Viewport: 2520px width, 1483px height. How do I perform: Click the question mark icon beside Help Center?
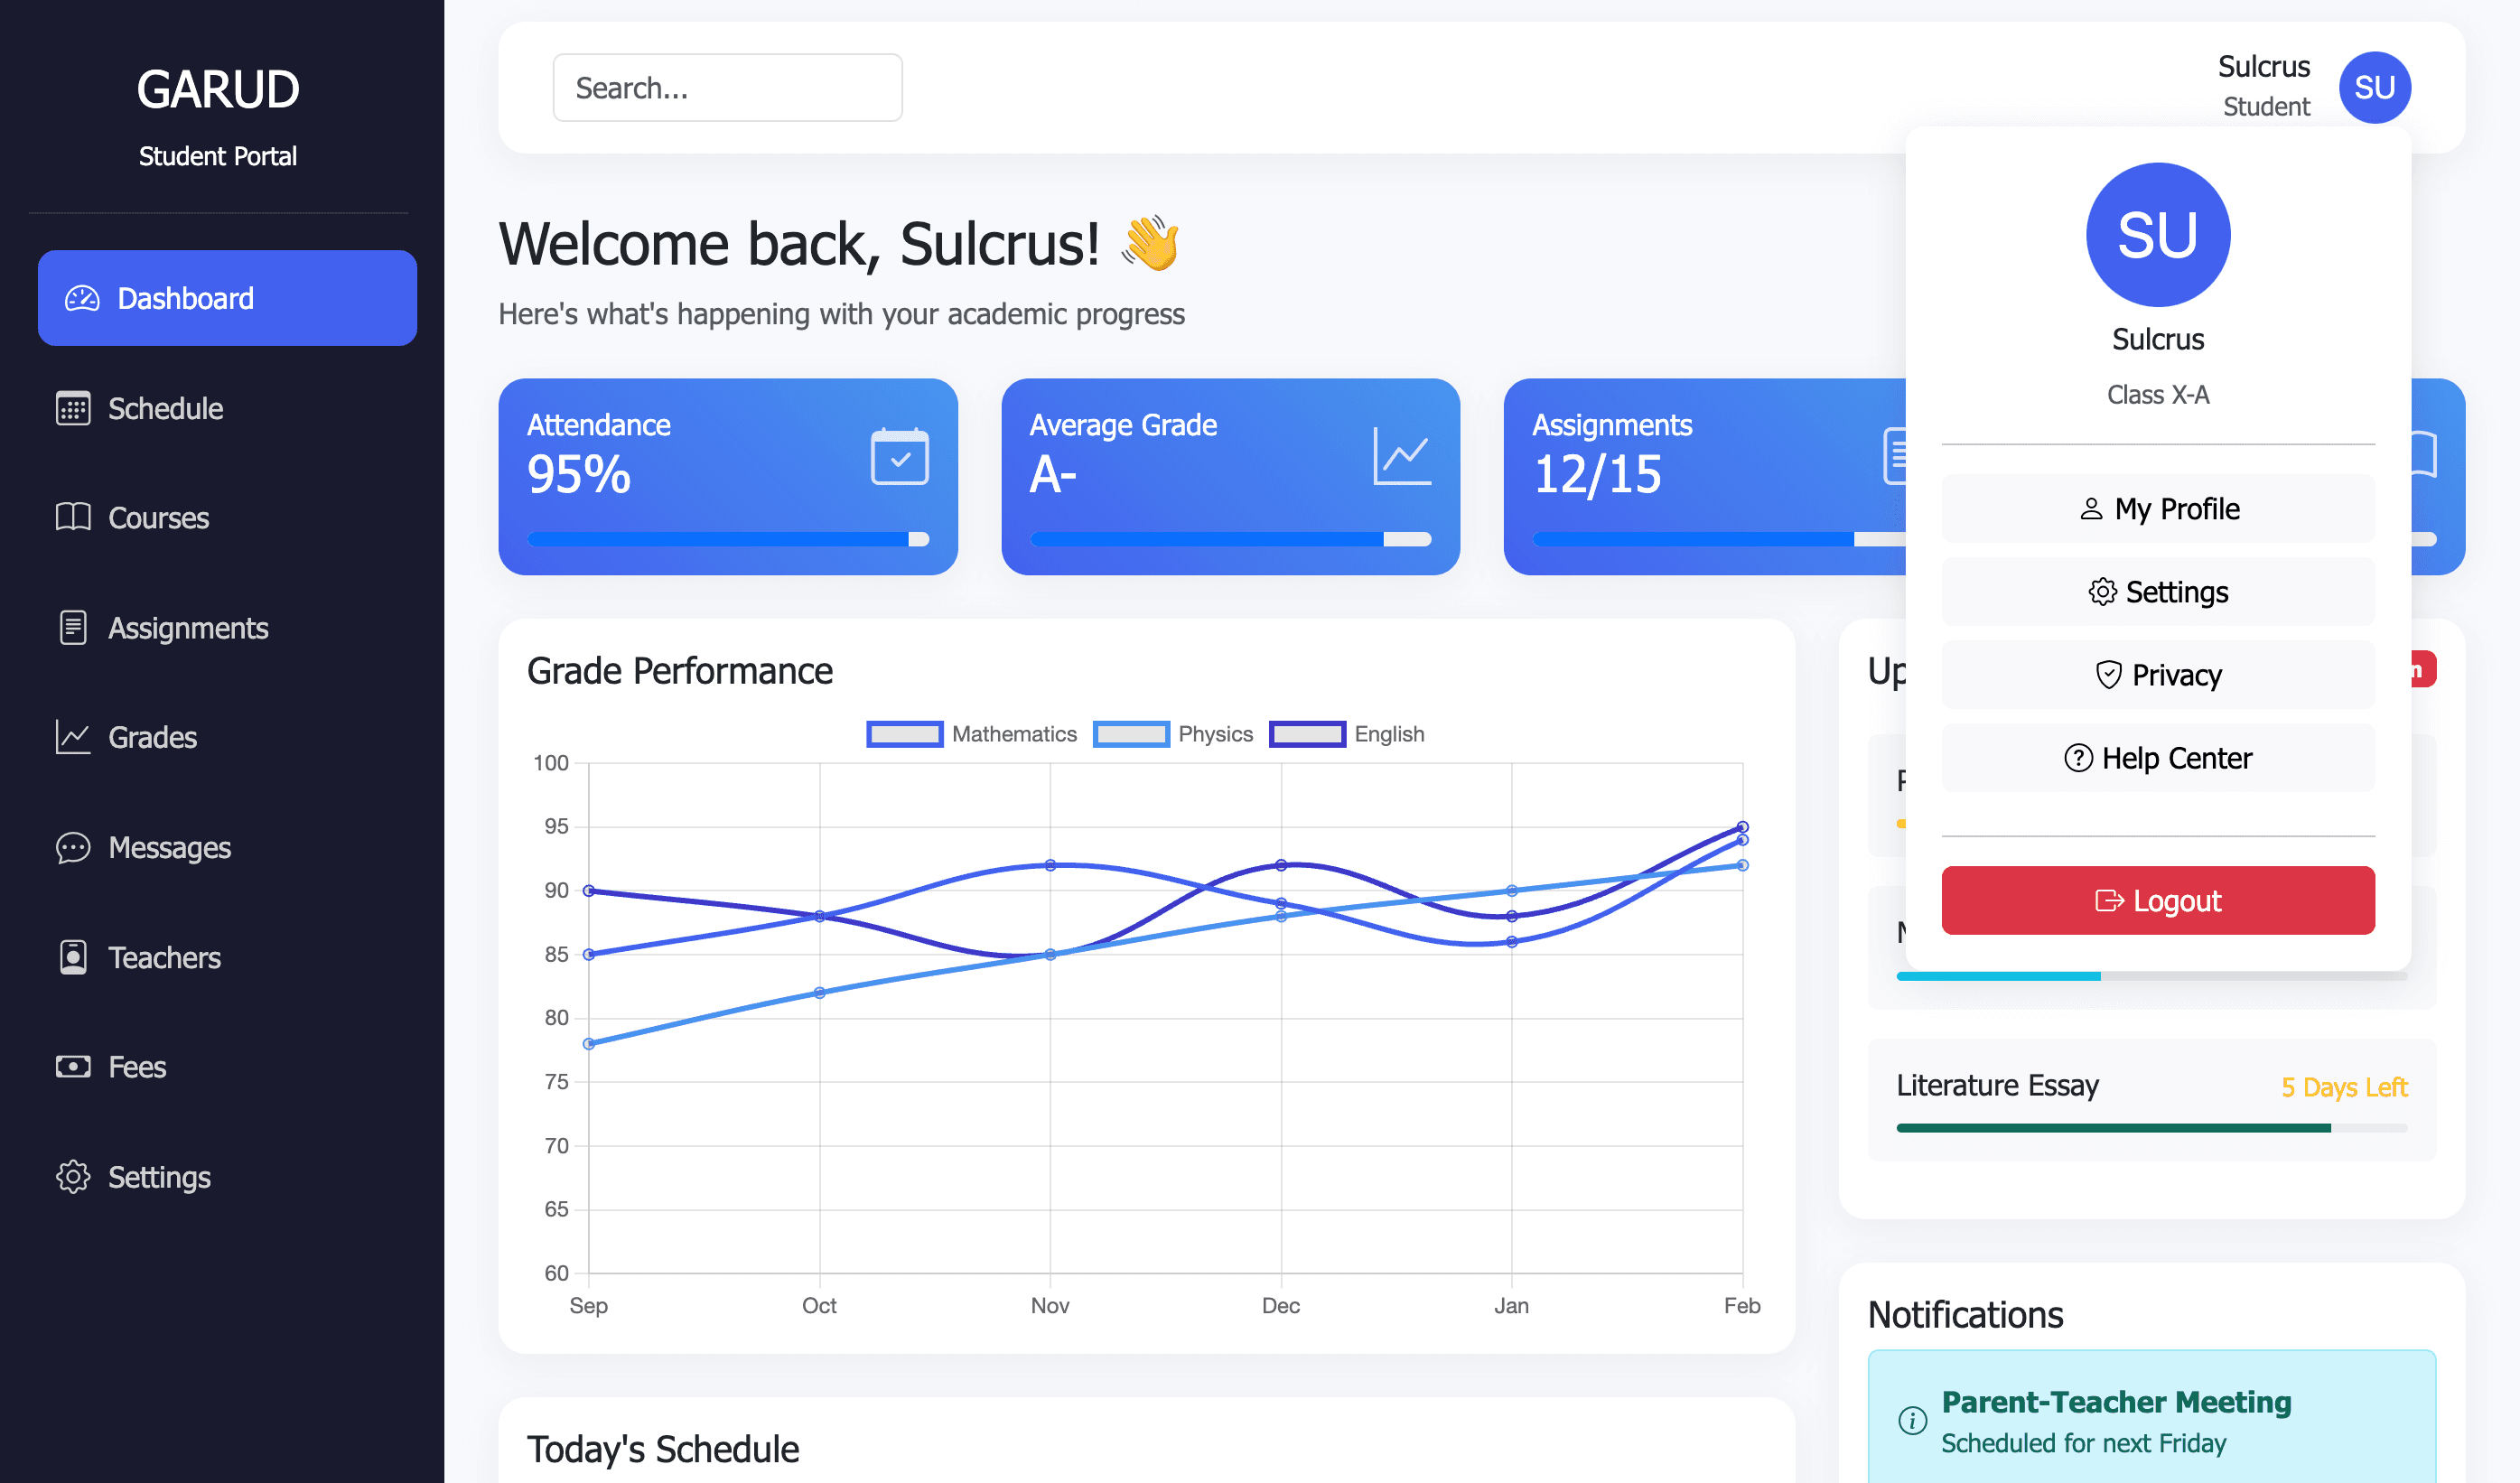pyautogui.click(x=2078, y=758)
